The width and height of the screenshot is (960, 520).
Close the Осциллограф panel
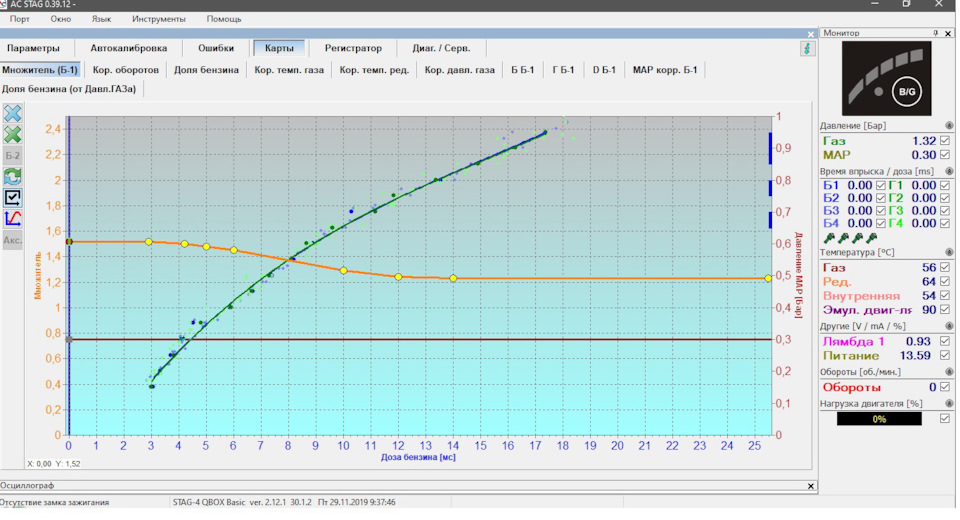[x=811, y=486]
